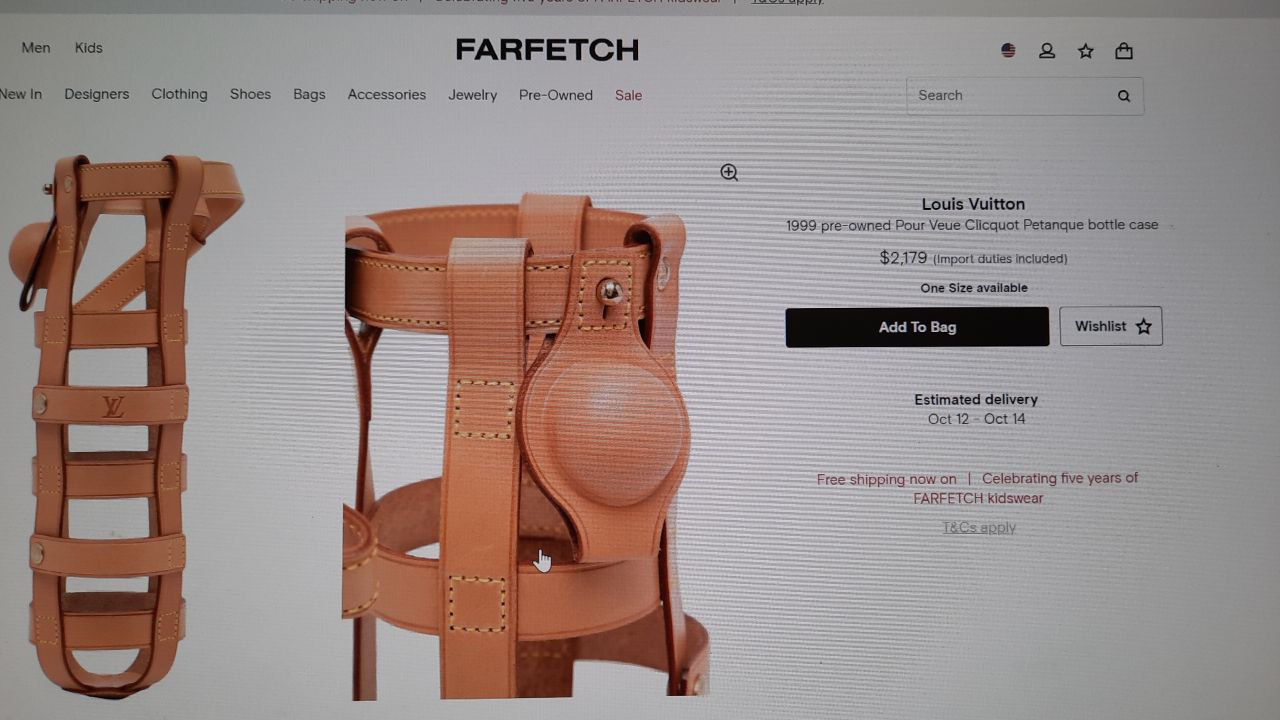
Task: Zoom product image with magnifier icon
Action: tap(730, 173)
